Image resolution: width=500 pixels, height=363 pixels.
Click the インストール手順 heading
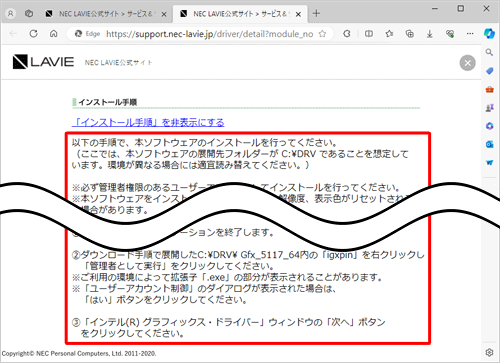[108, 102]
